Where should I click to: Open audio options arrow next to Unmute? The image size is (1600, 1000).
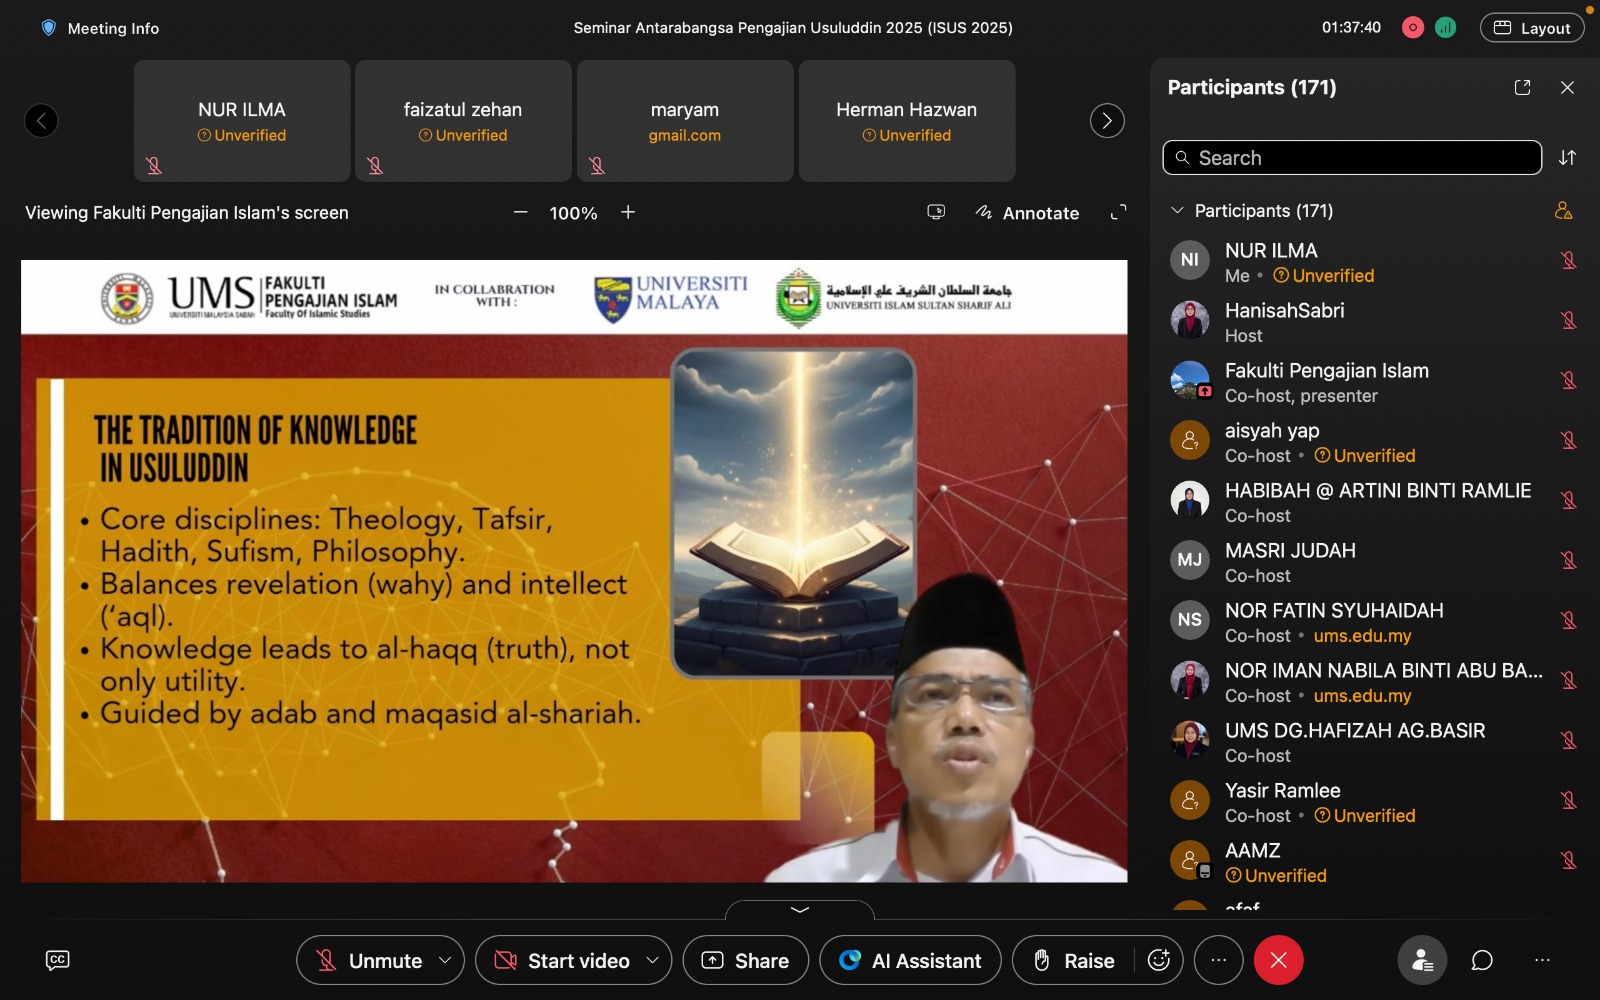click(445, 960)
